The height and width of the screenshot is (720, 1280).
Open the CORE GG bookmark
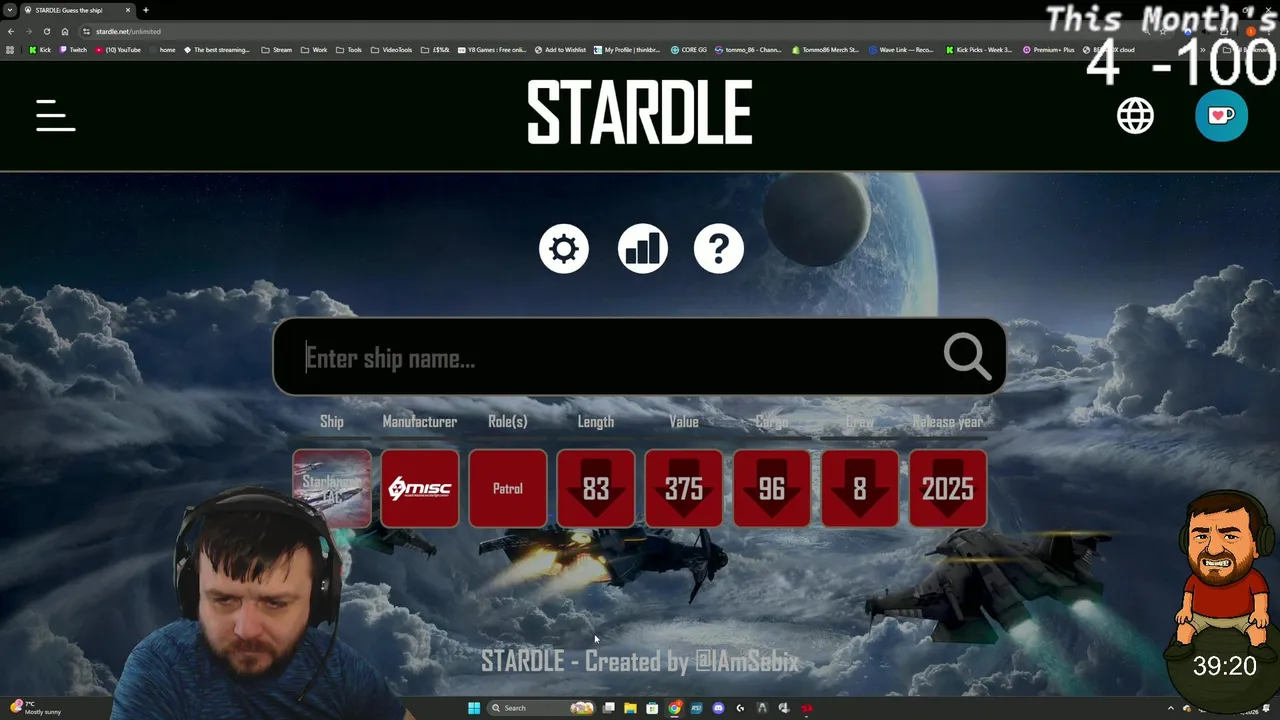689,50
